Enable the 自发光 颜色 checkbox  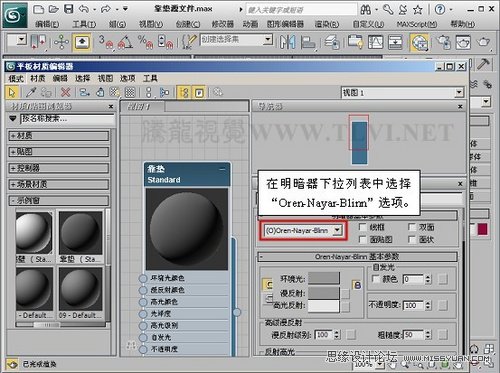[x=376, y=279]
